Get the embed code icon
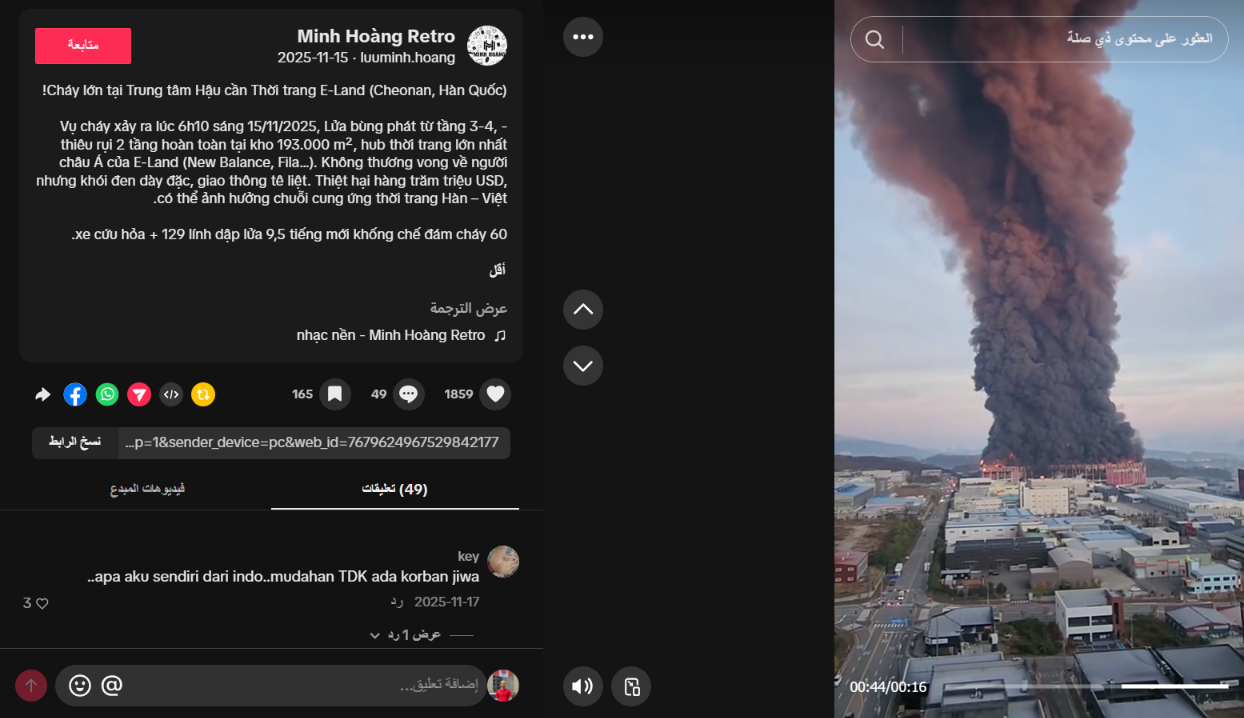Image resolution: width=1244 pixels, height=718 pixels. click(171, 394)
